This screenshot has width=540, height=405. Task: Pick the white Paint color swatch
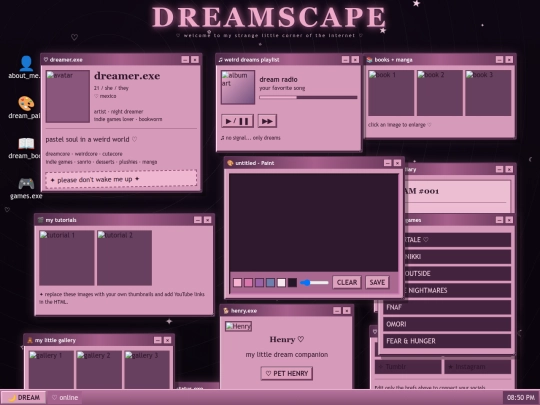pos(281,283)
